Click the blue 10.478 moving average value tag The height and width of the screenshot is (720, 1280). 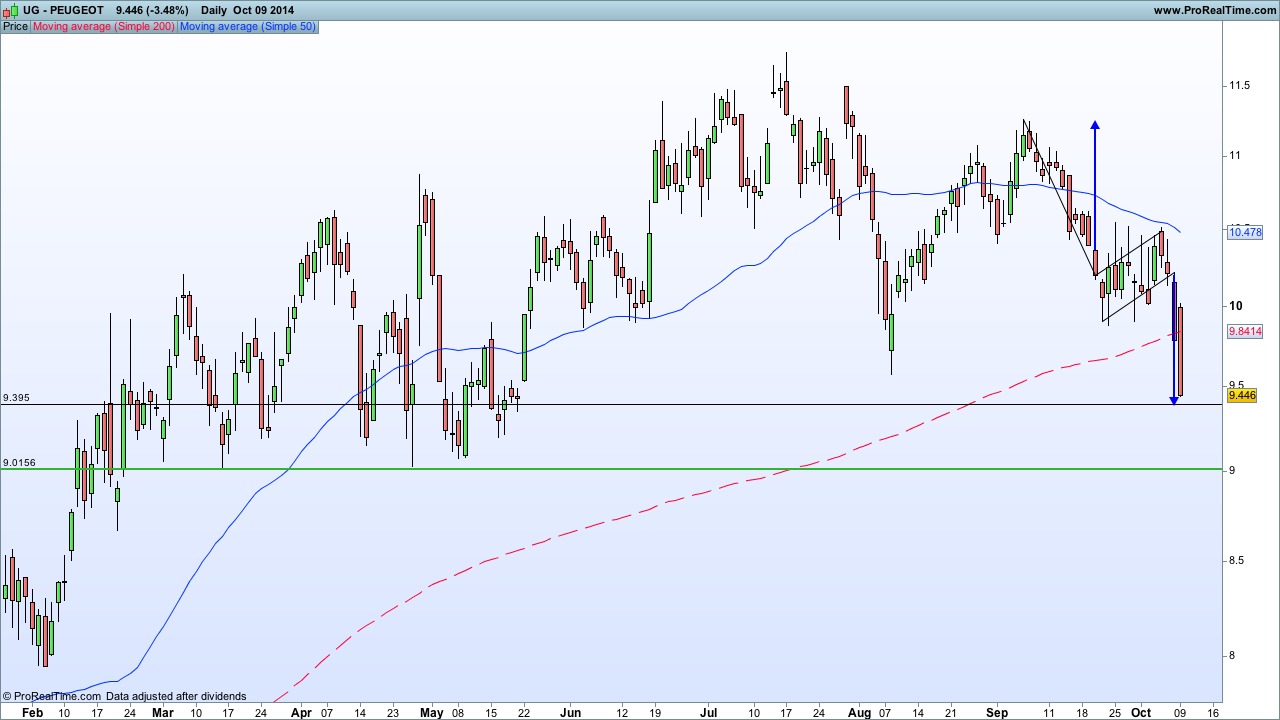tap(1244, 232)
